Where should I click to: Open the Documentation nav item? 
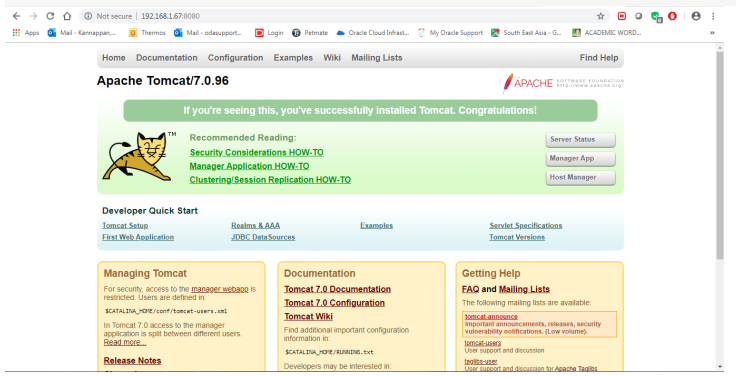pos(167,58)
